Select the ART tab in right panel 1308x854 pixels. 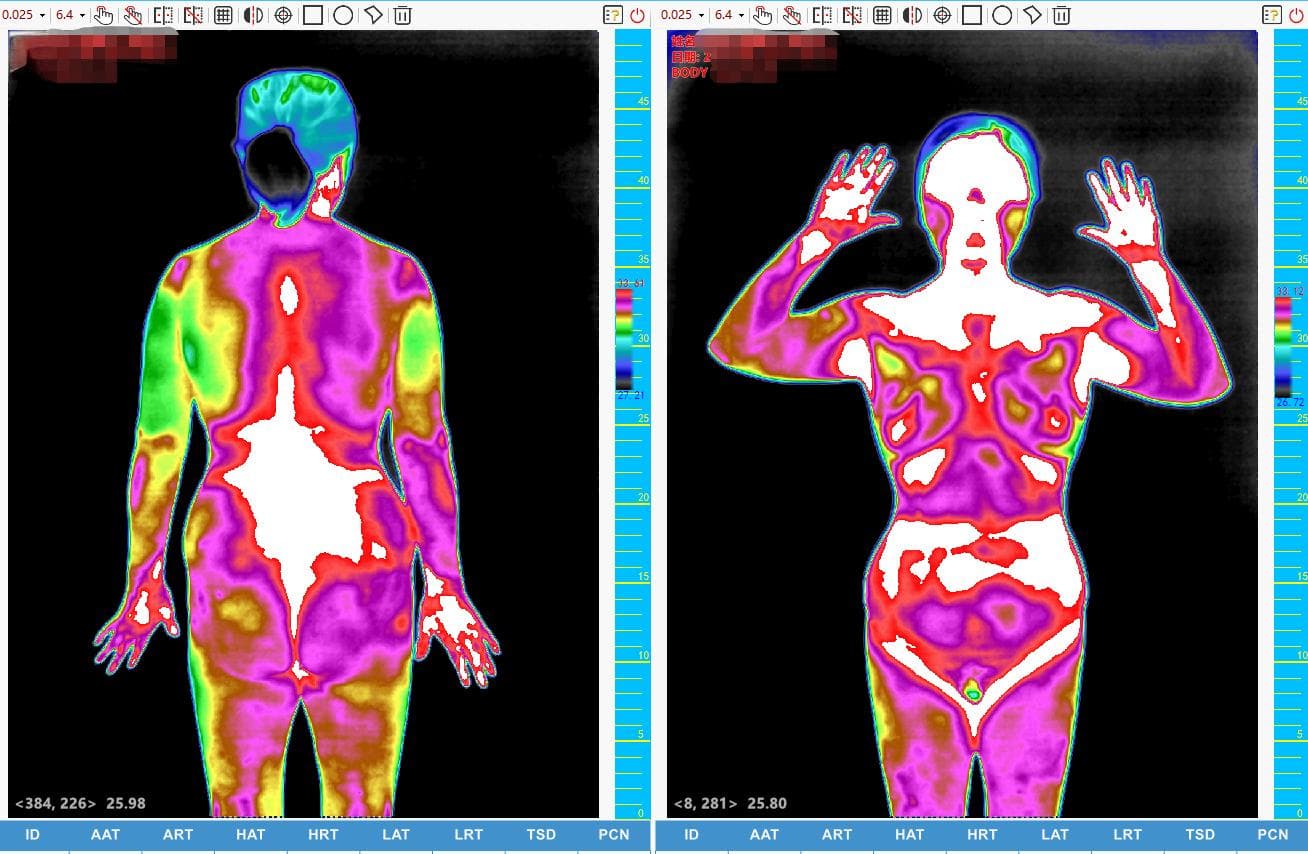(837, 835)
